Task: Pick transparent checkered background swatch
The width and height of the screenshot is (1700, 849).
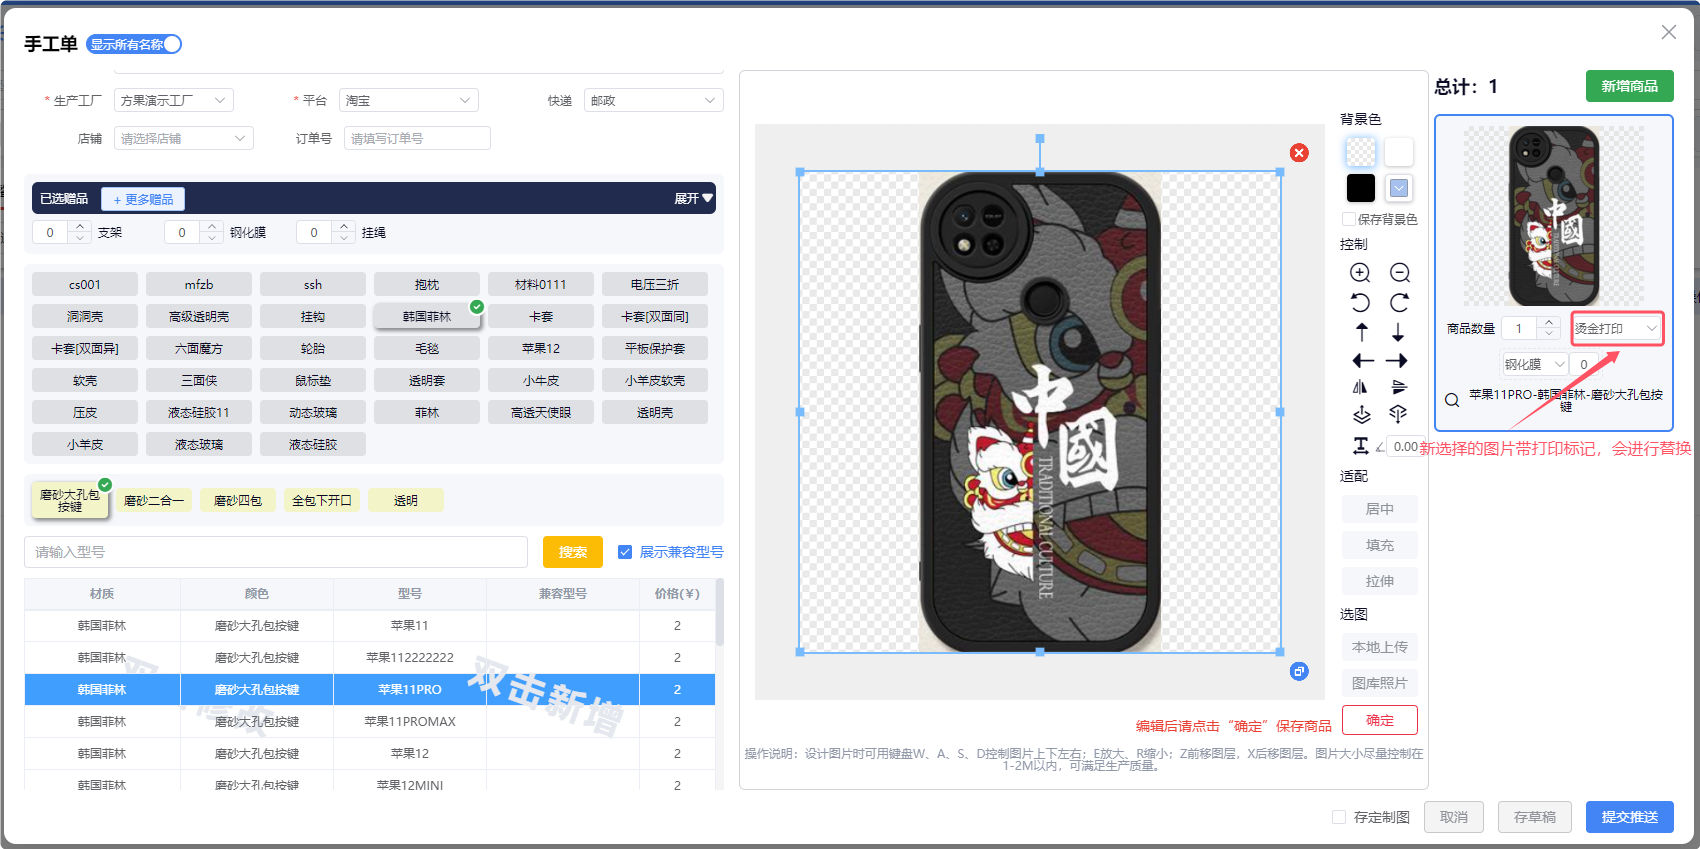Action: pyautogui.click(x=1361, y=152)
